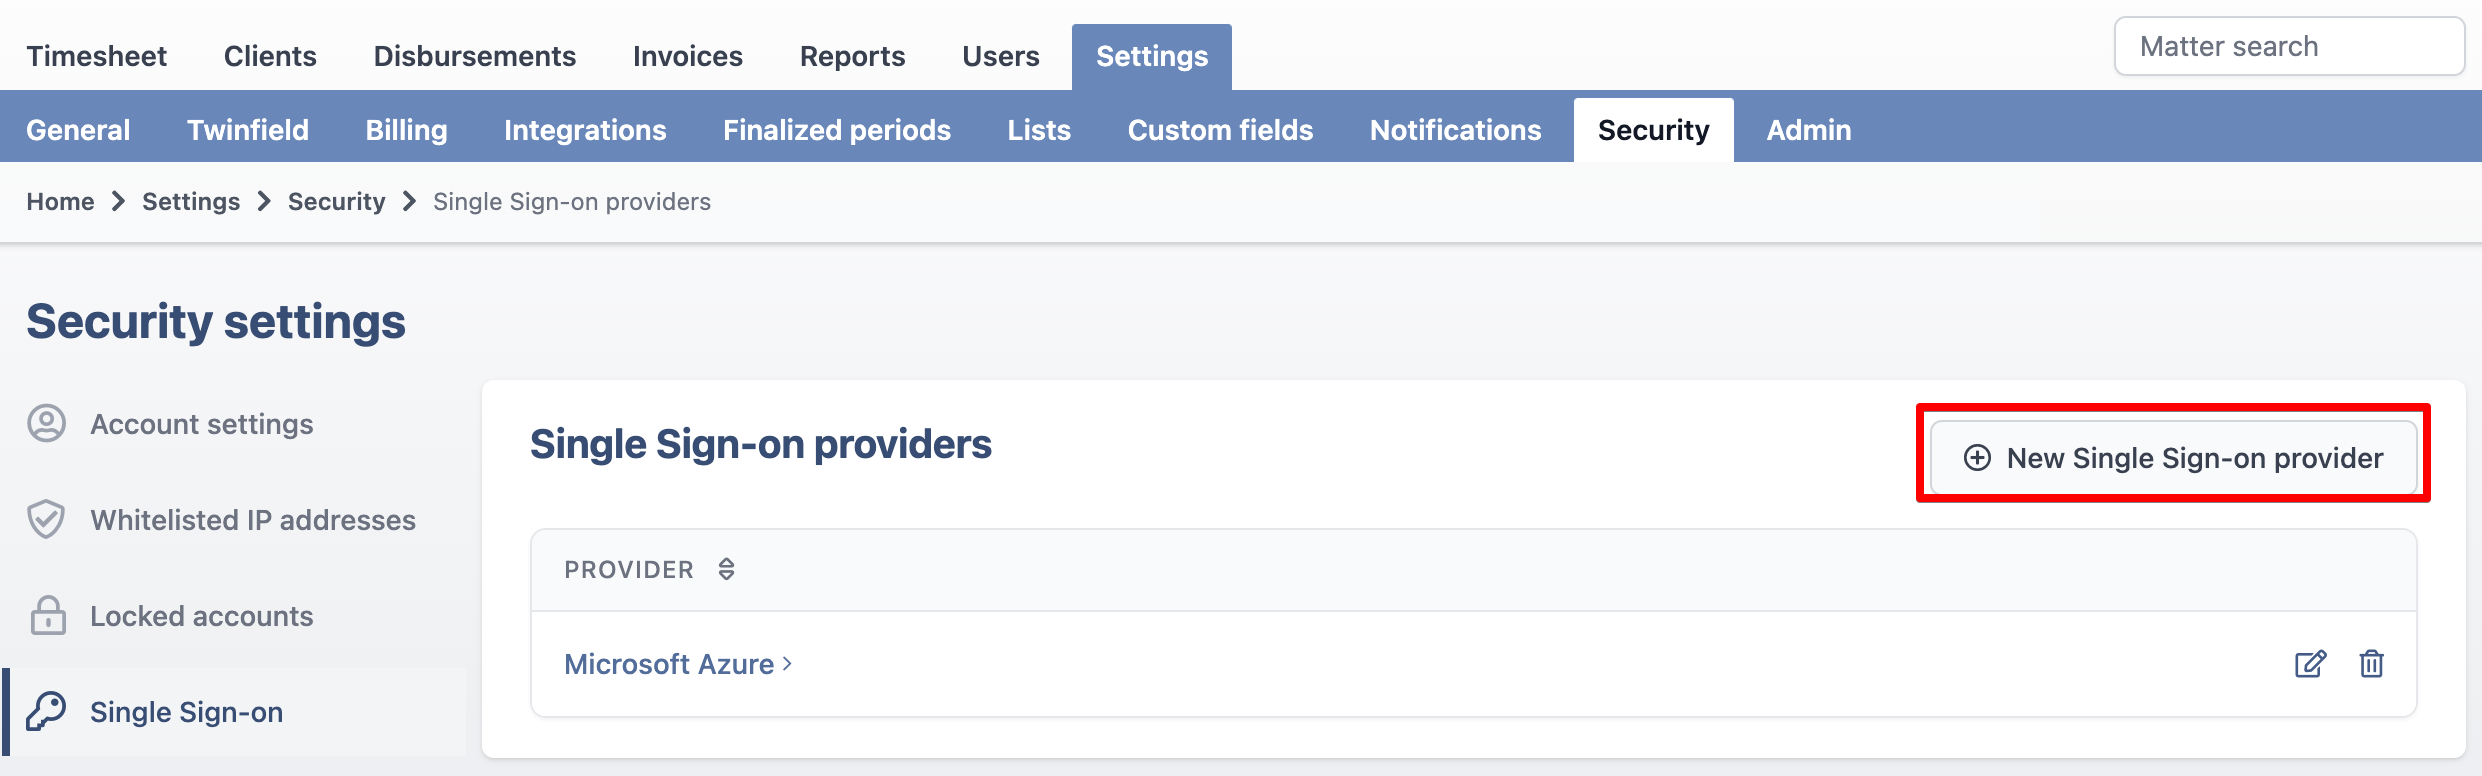2482x776 pixels.
Task: Select the Admin settings tab
Action: coord(1809,130)
